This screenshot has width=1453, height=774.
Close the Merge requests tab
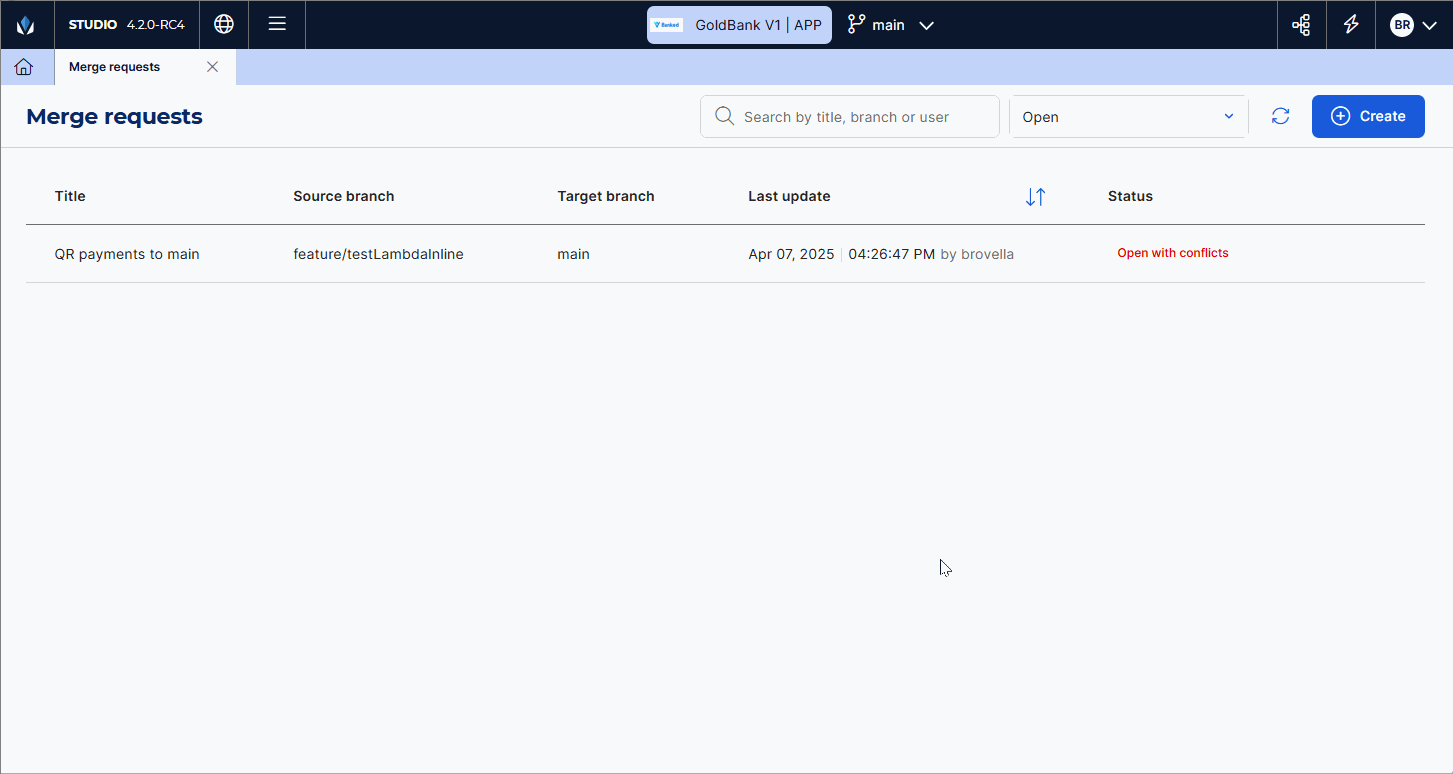(x=212, y=67)
